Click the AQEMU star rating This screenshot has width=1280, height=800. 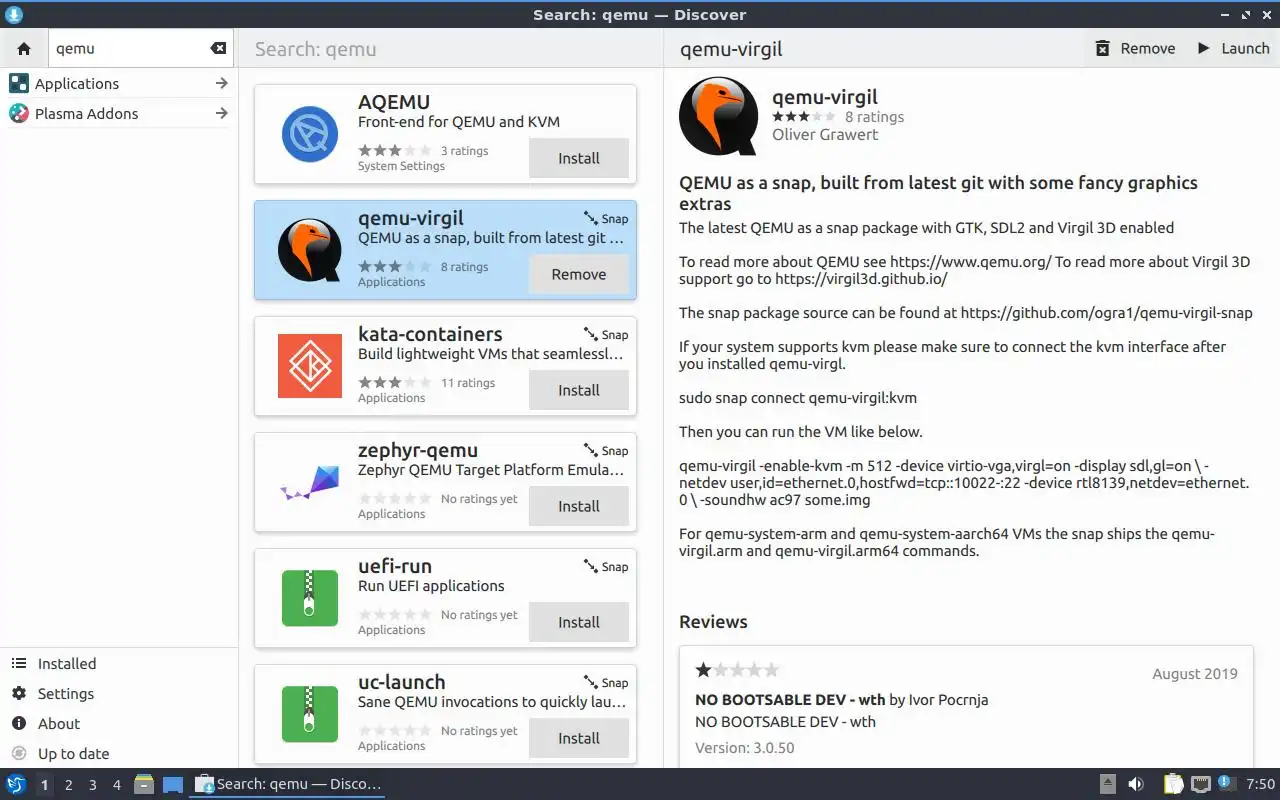[395, 150]
